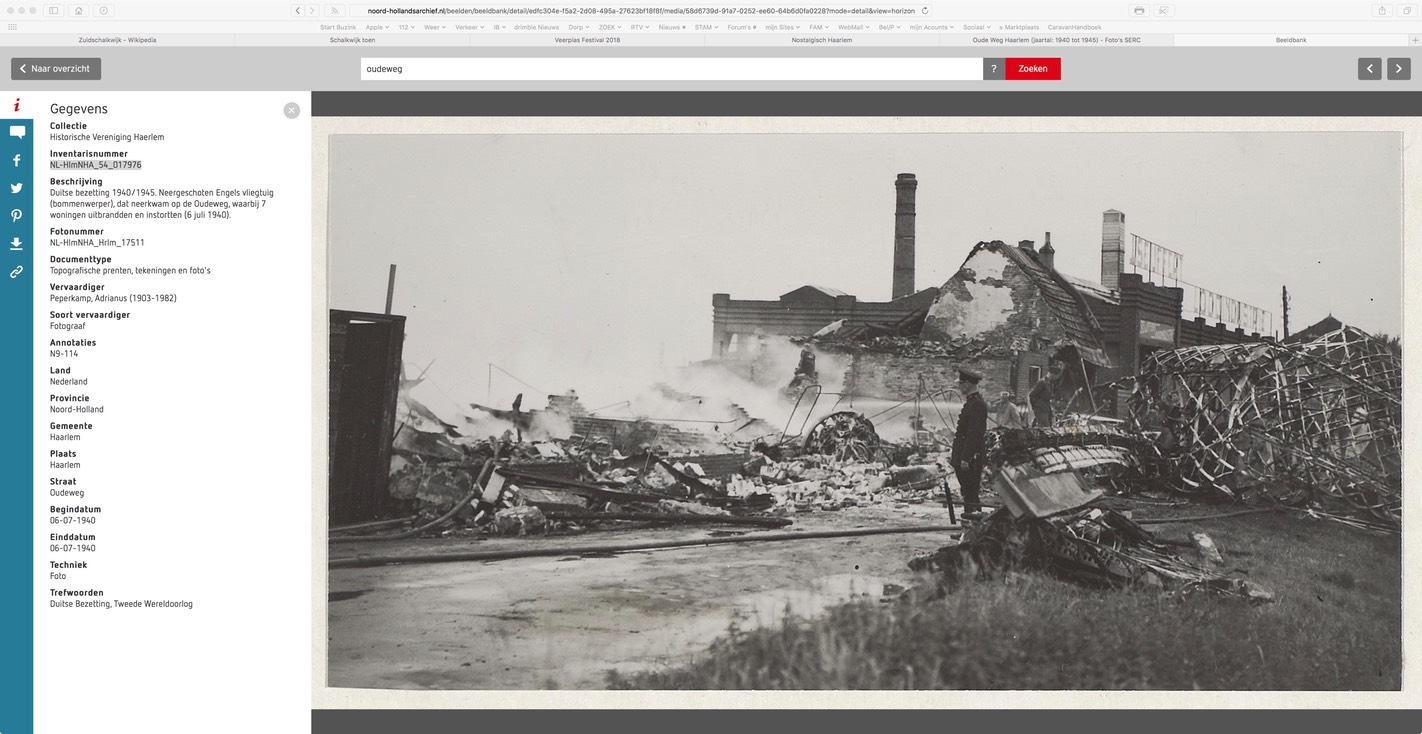Switch to Zuidschalkwijk - Wikipedia tab

(117, 40)
